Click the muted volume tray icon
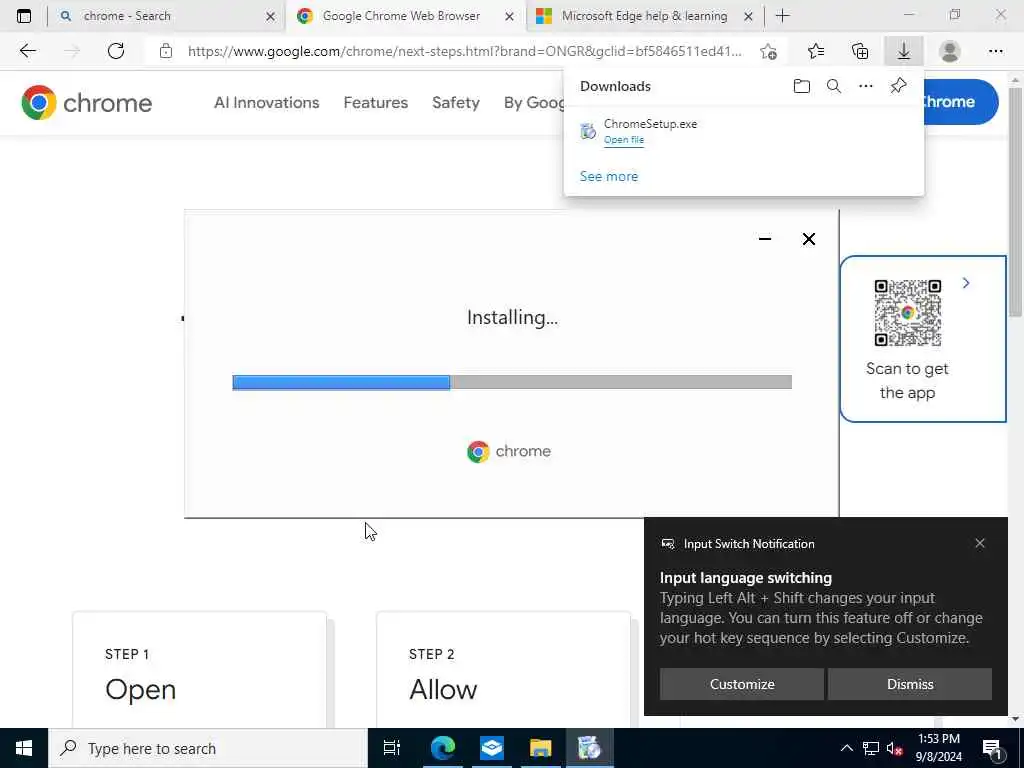The width and height of the screenshot is (1024, 768). [x=894, y=748]
